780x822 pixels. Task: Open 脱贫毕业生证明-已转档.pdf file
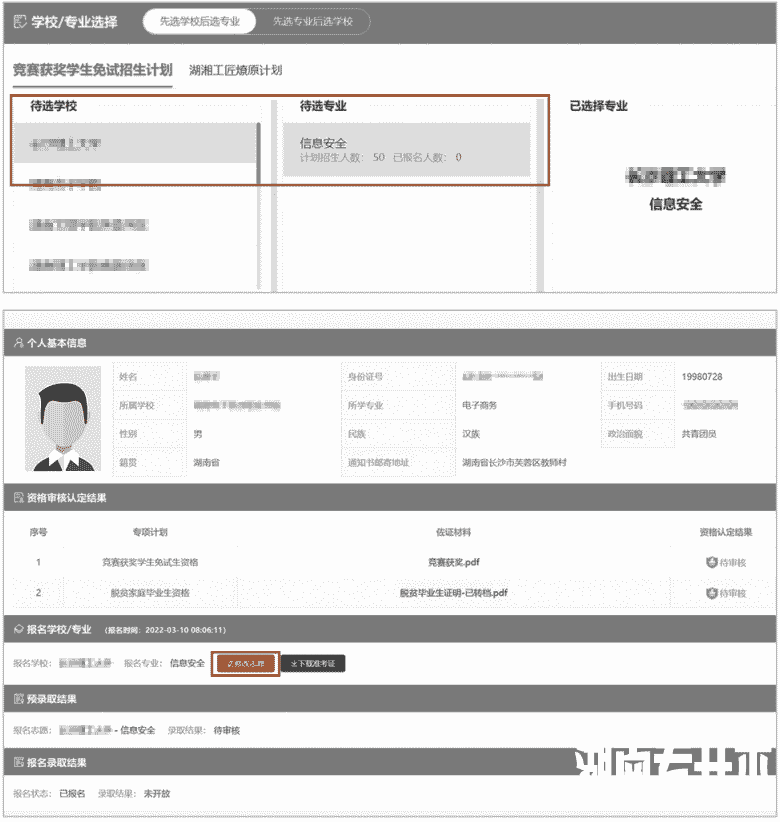pos(453,593)
